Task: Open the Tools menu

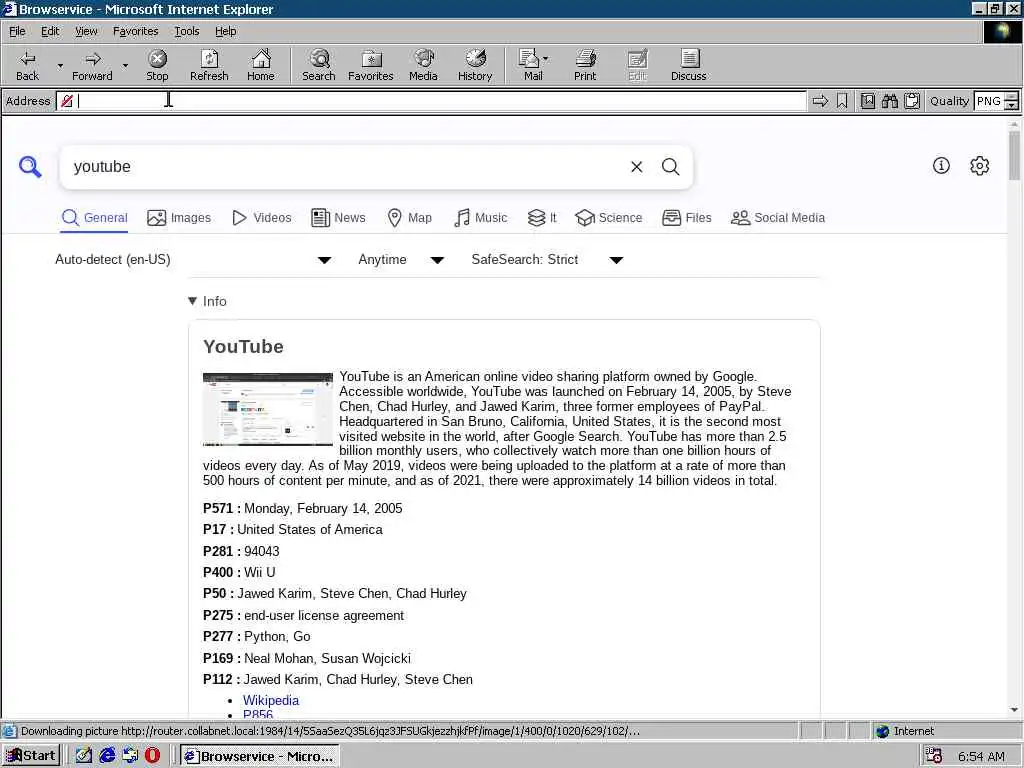Action: click(x=186, y=31)
